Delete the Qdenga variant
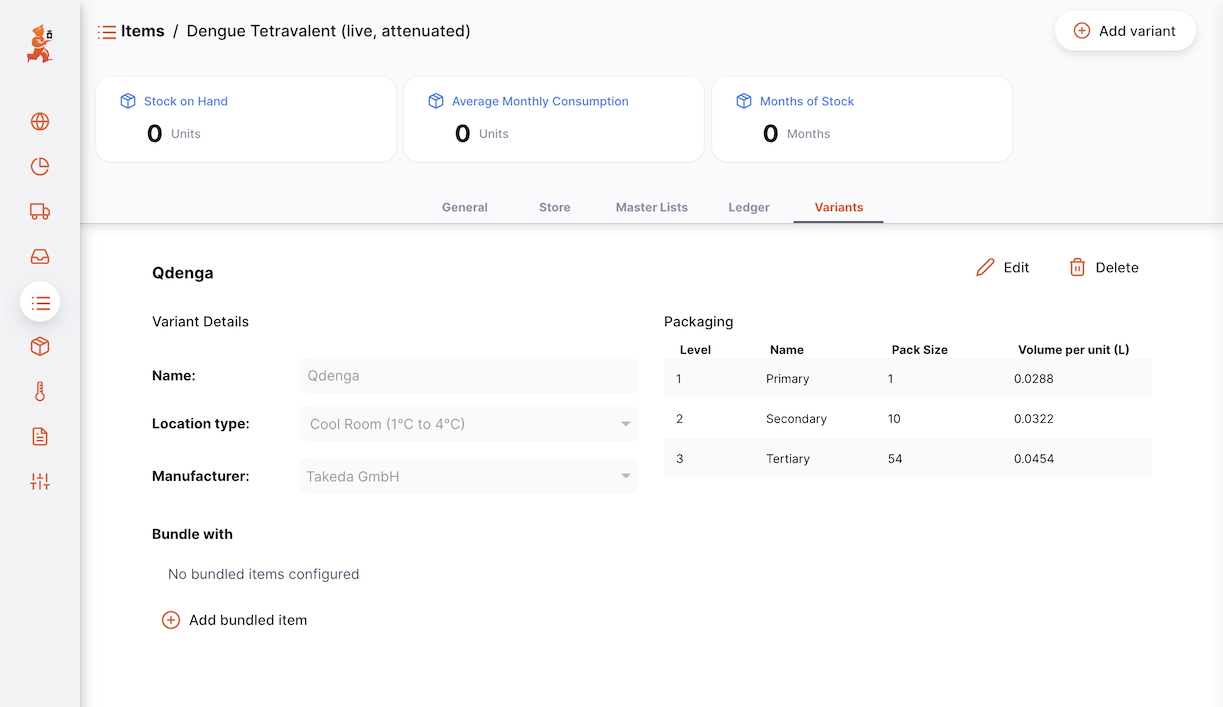The width and height of the screenshot is (1223, 707). [1104, 267]
